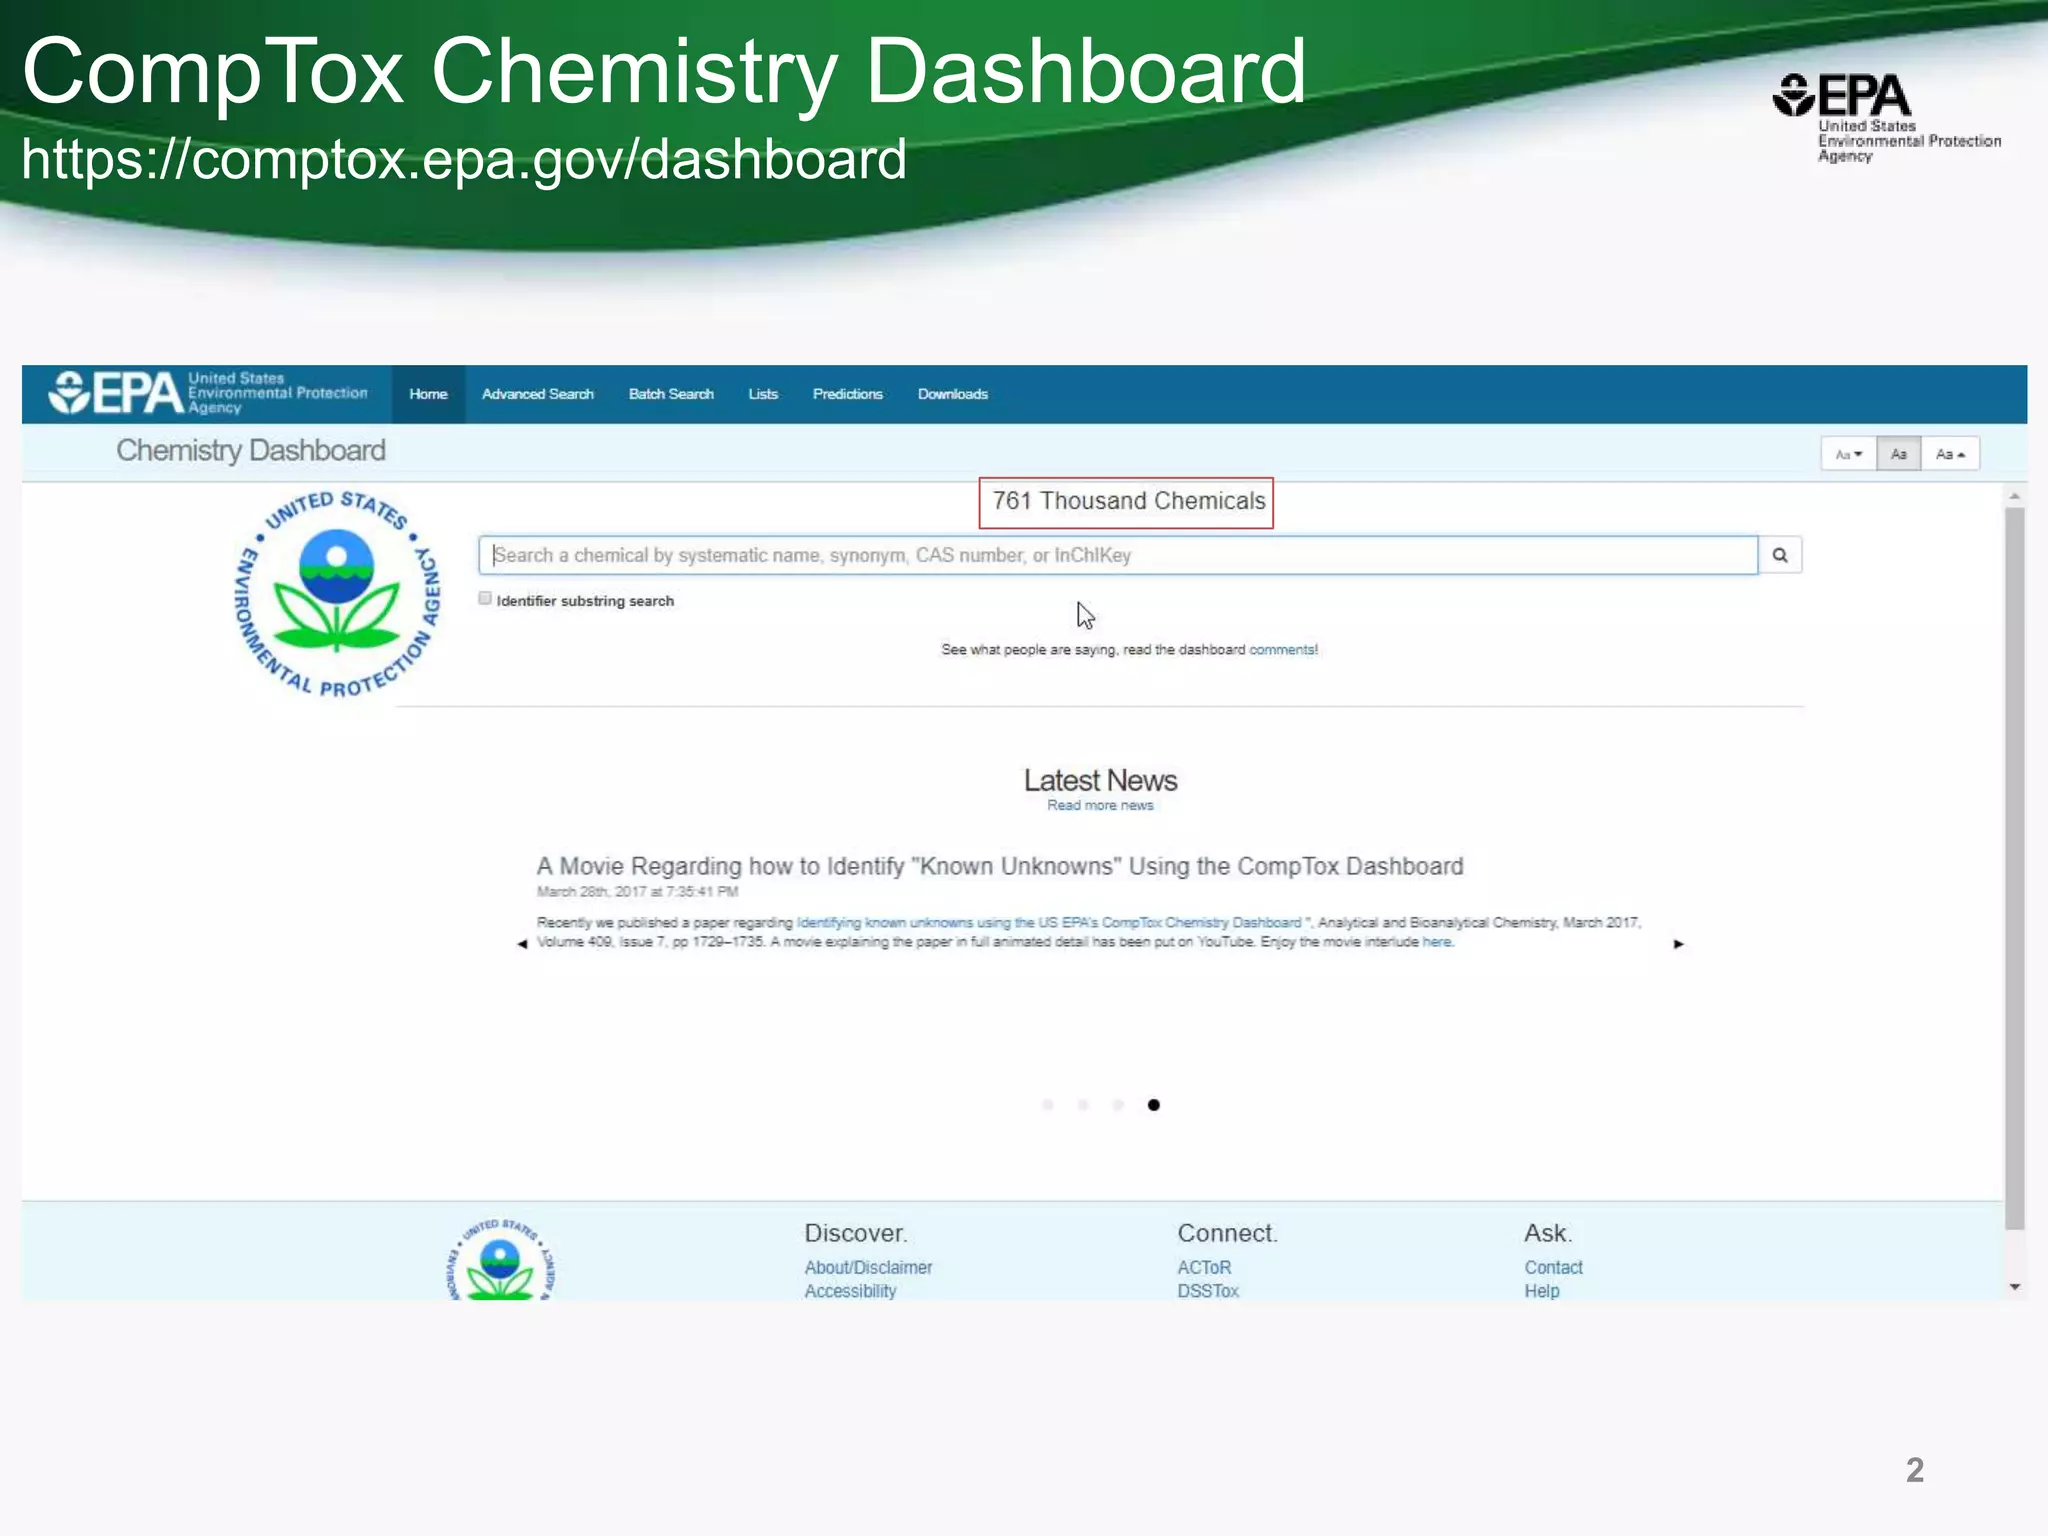Open the Home tab
Image resolution: width=2048 pixels, height=1536 pixels.
tap(428, 394)
